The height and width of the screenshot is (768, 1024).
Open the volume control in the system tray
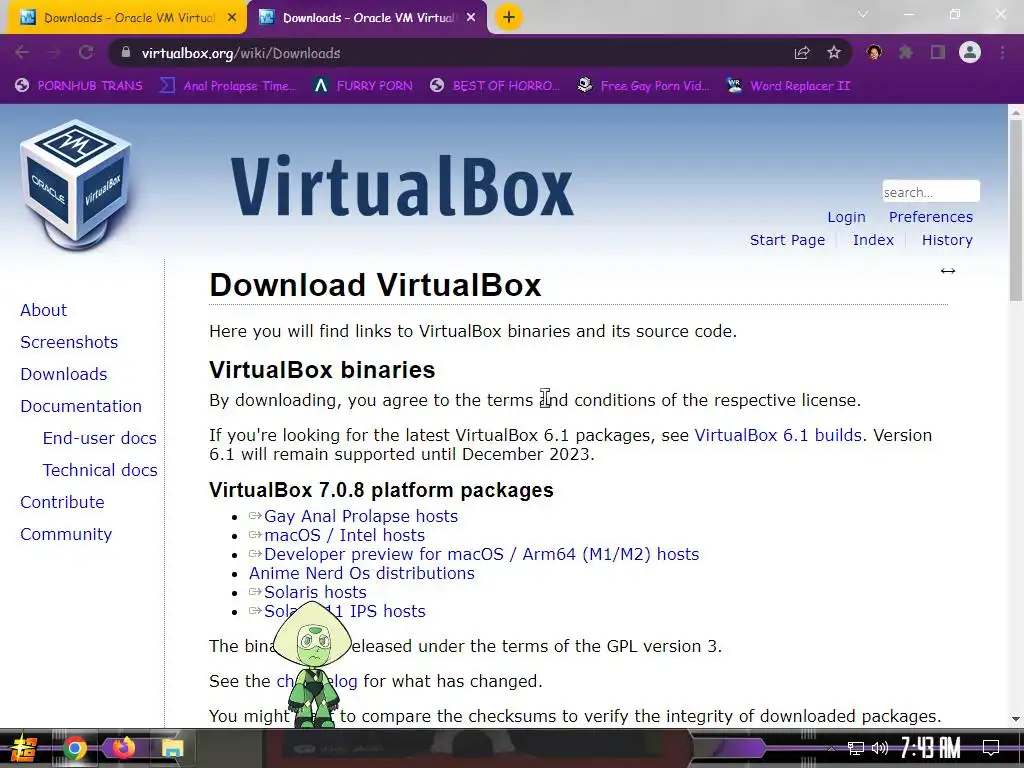point(880,748)
